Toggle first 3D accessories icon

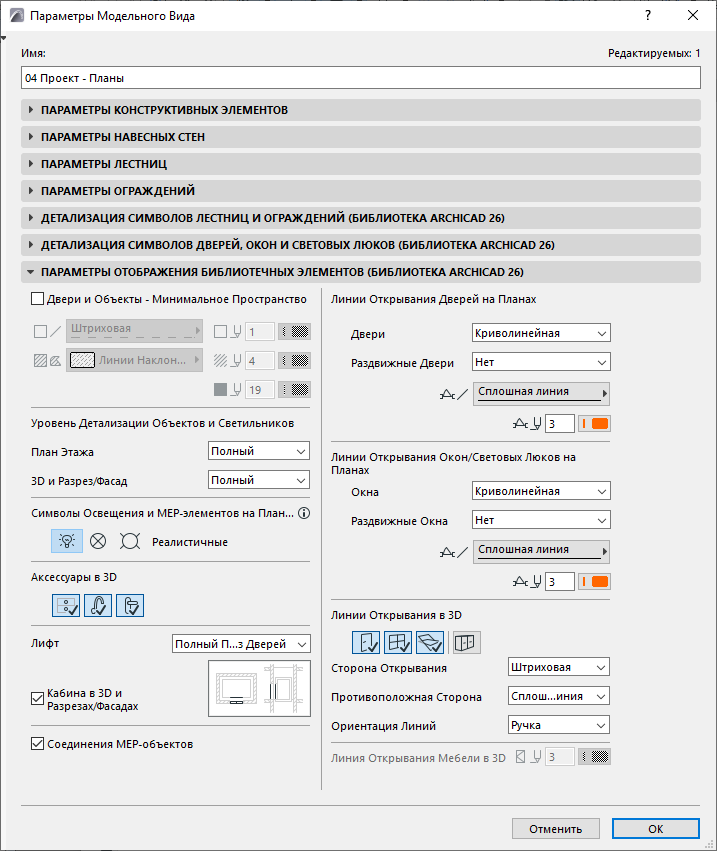(x=66, y=605)
